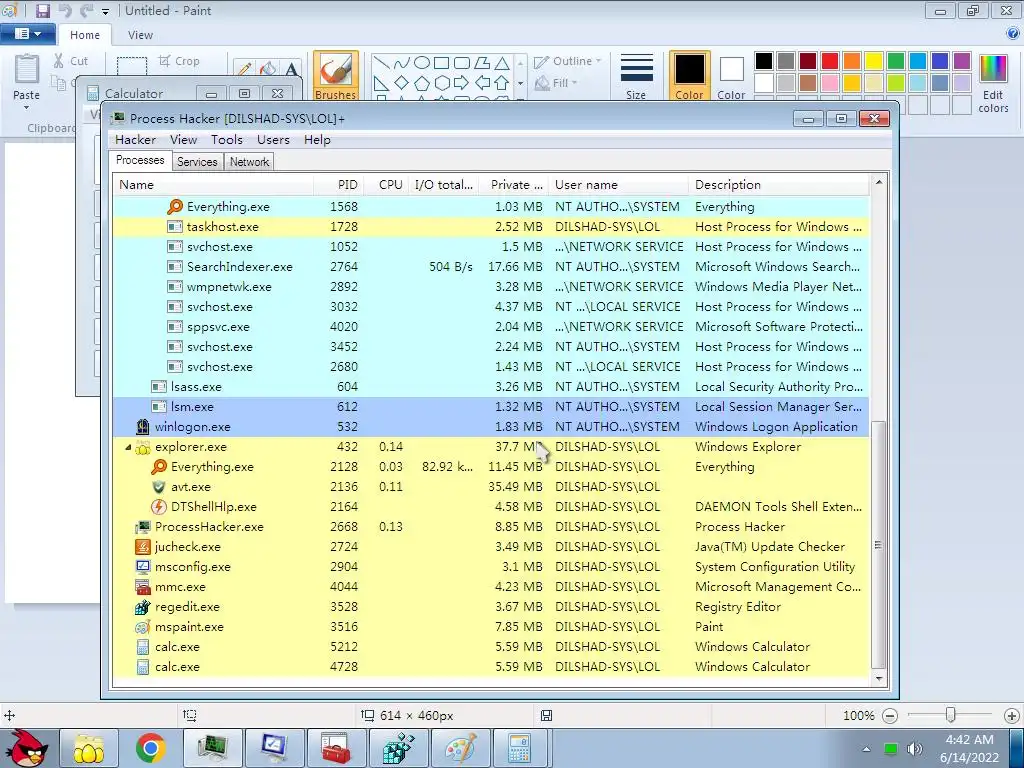This screenshot has height=768, width=1024.
Task: Select the Color 1 black box
Action: coord(690,76)
